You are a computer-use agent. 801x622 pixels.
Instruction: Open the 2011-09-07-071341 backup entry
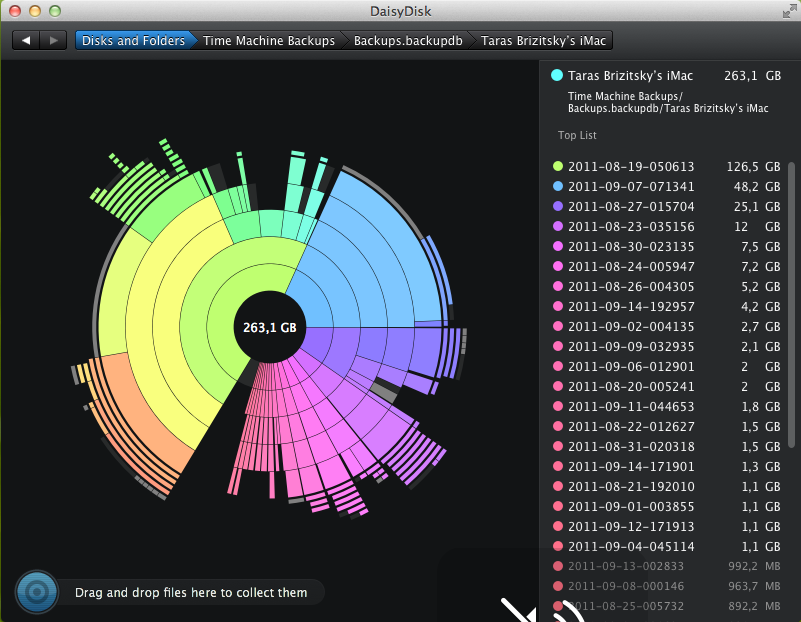click(667, 186)
